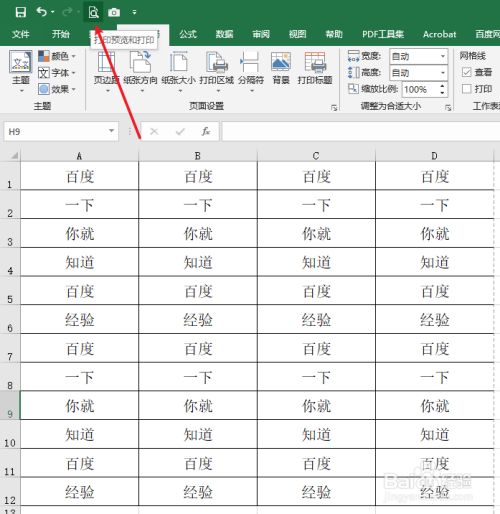Open the 效果 theme effects dropdown
The image size is (500, 514).
(x=57, y=89)
